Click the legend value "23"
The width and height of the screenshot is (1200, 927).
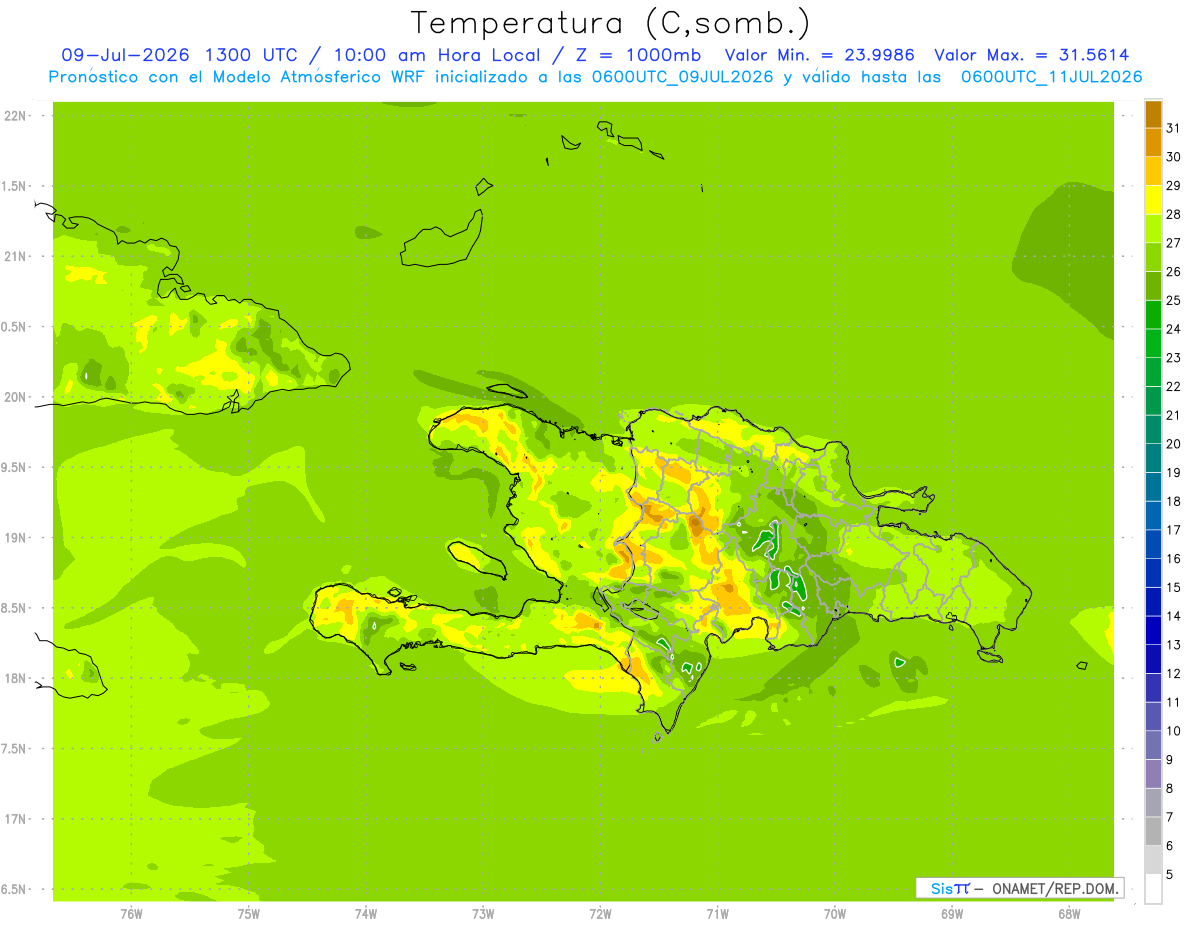(x=1173, y=358)
